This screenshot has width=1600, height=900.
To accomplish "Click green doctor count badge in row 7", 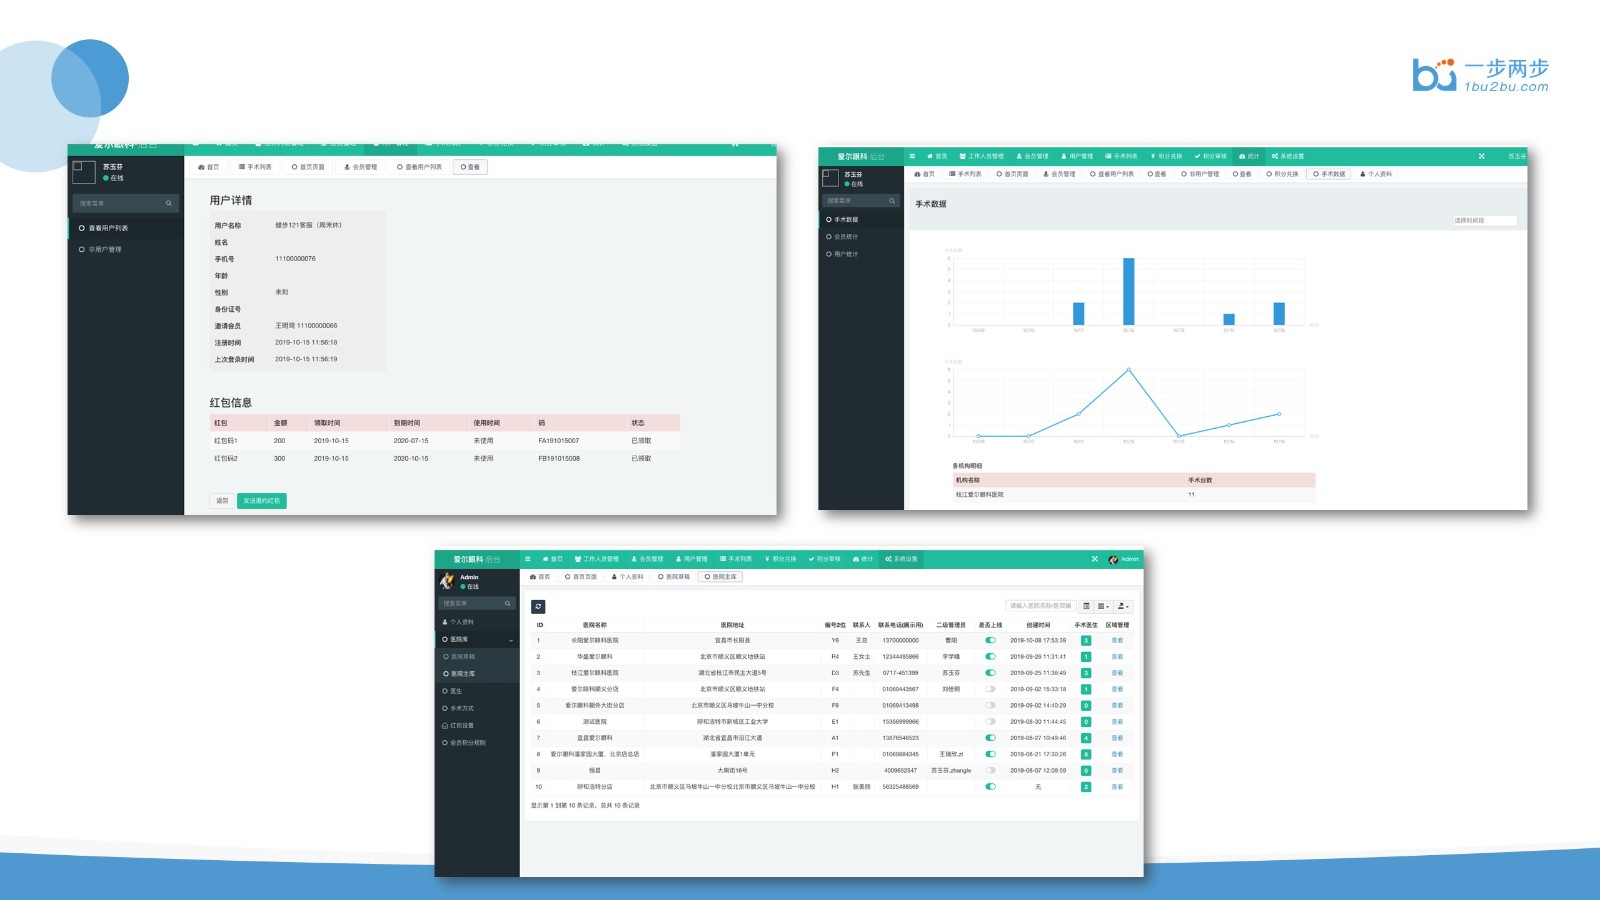I will coord(1086,738).
